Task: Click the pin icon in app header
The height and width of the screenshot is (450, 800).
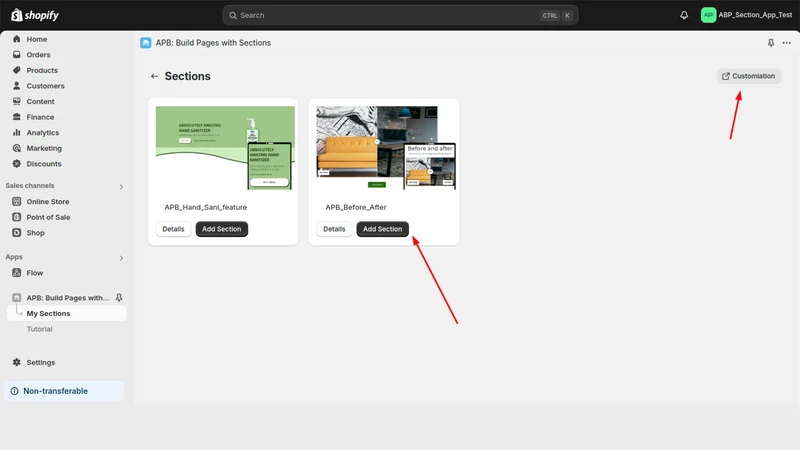Action: click(x=770, y=43)
